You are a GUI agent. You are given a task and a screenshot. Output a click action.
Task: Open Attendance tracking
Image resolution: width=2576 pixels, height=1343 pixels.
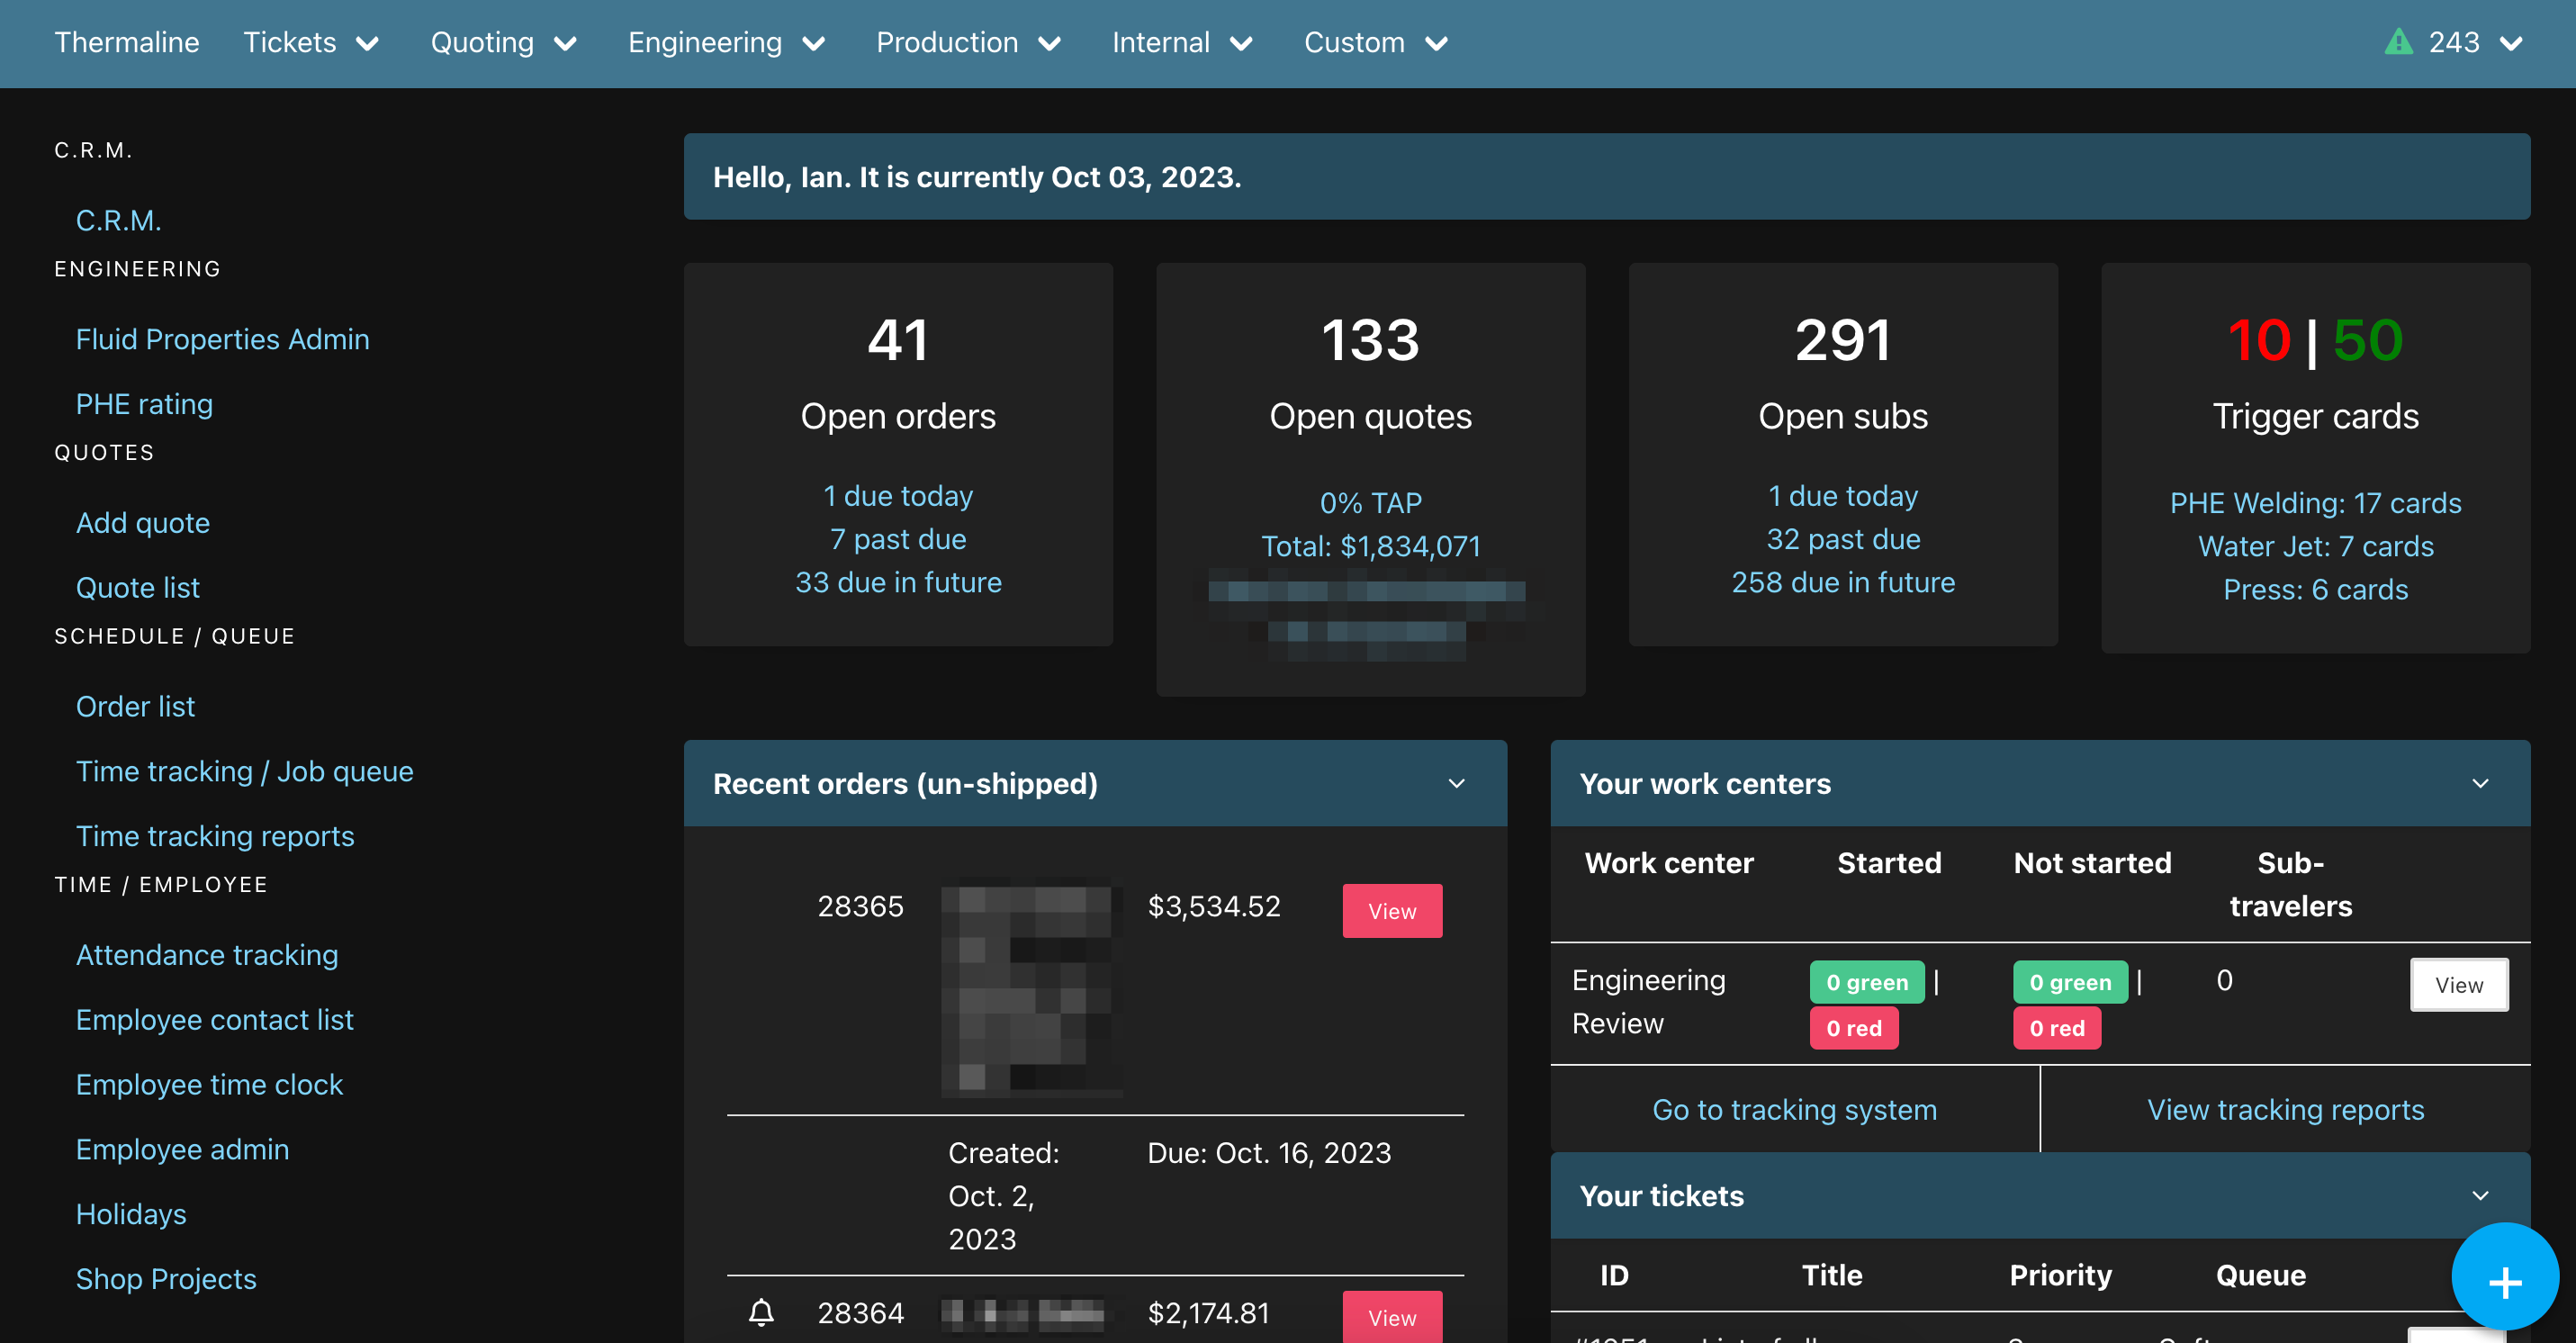(207, 955)
